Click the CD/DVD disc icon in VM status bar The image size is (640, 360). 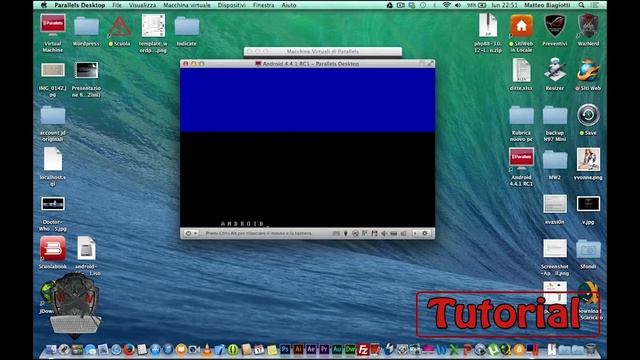point(355,233)
